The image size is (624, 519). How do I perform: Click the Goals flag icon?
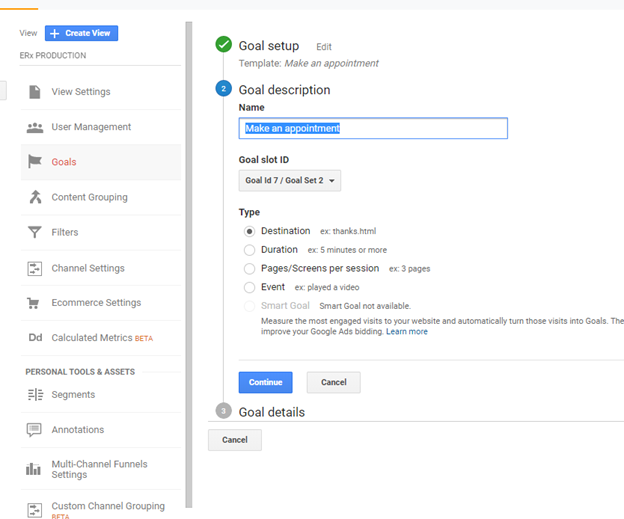(x=35, y=162)
